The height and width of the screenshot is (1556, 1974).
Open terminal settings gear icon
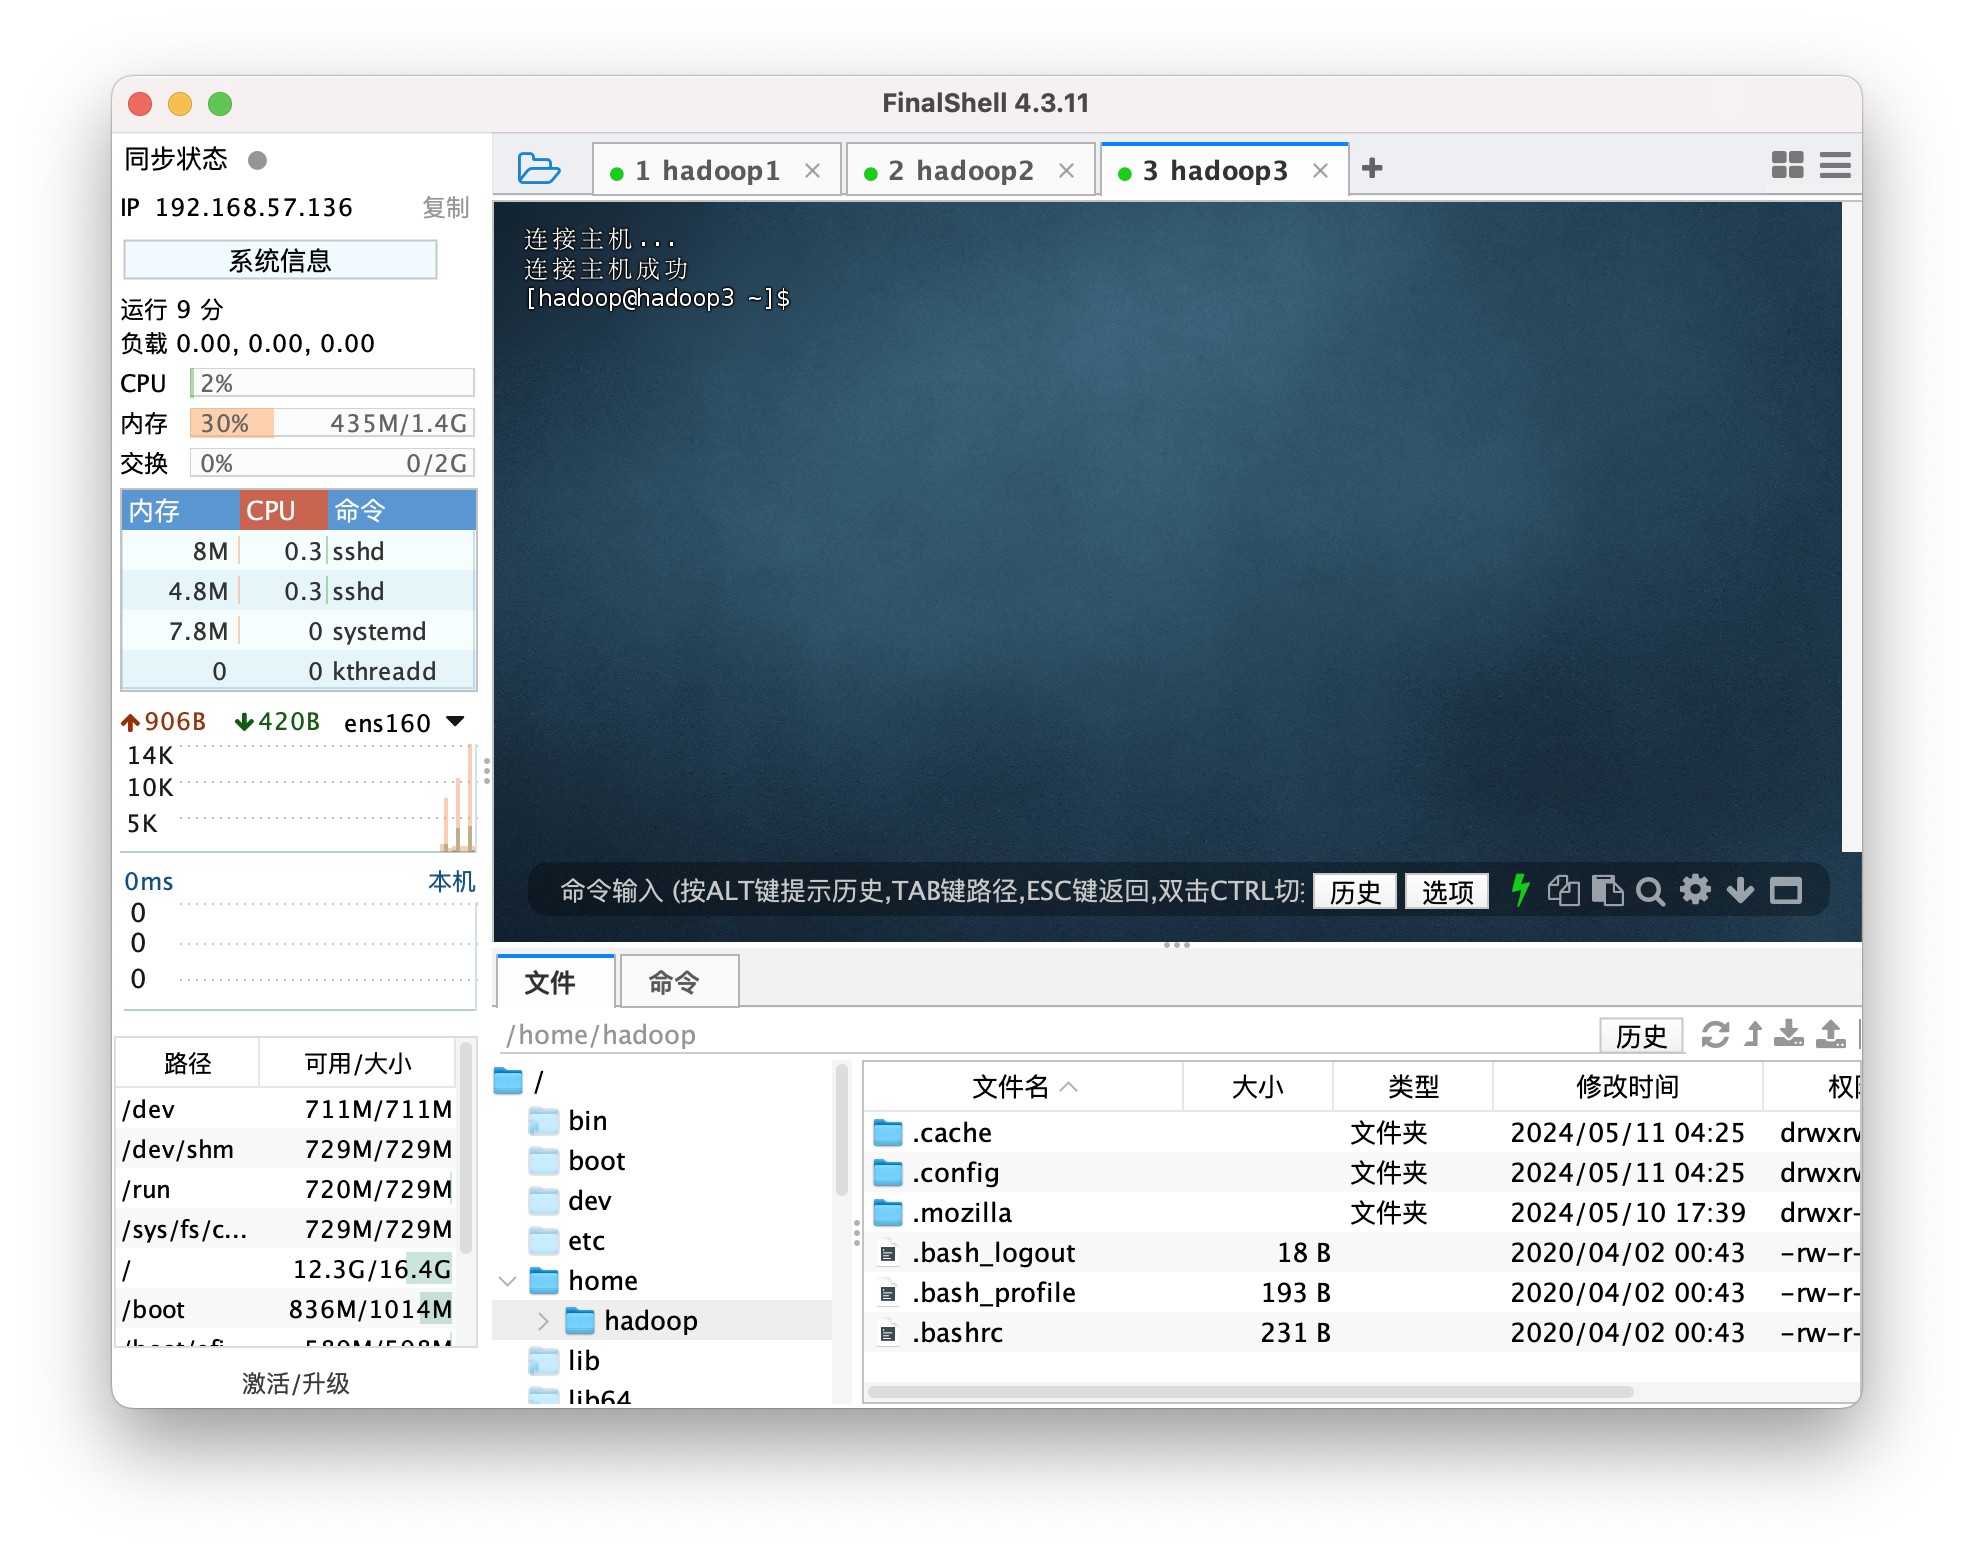click(x=1695, y=889)
